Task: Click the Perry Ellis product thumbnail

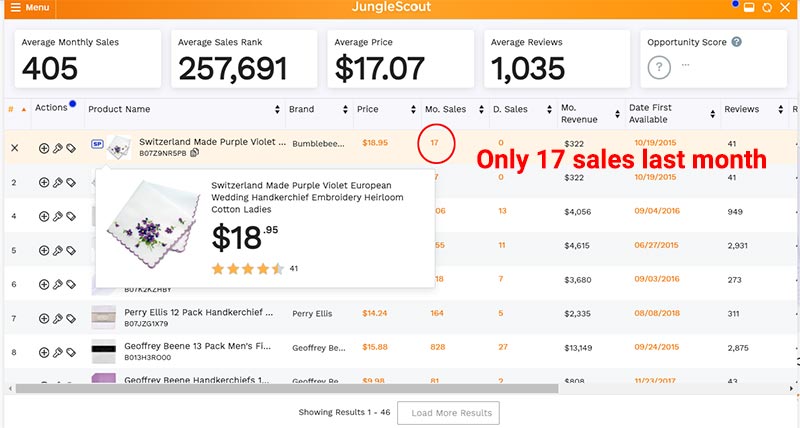Action: (104, 317)
